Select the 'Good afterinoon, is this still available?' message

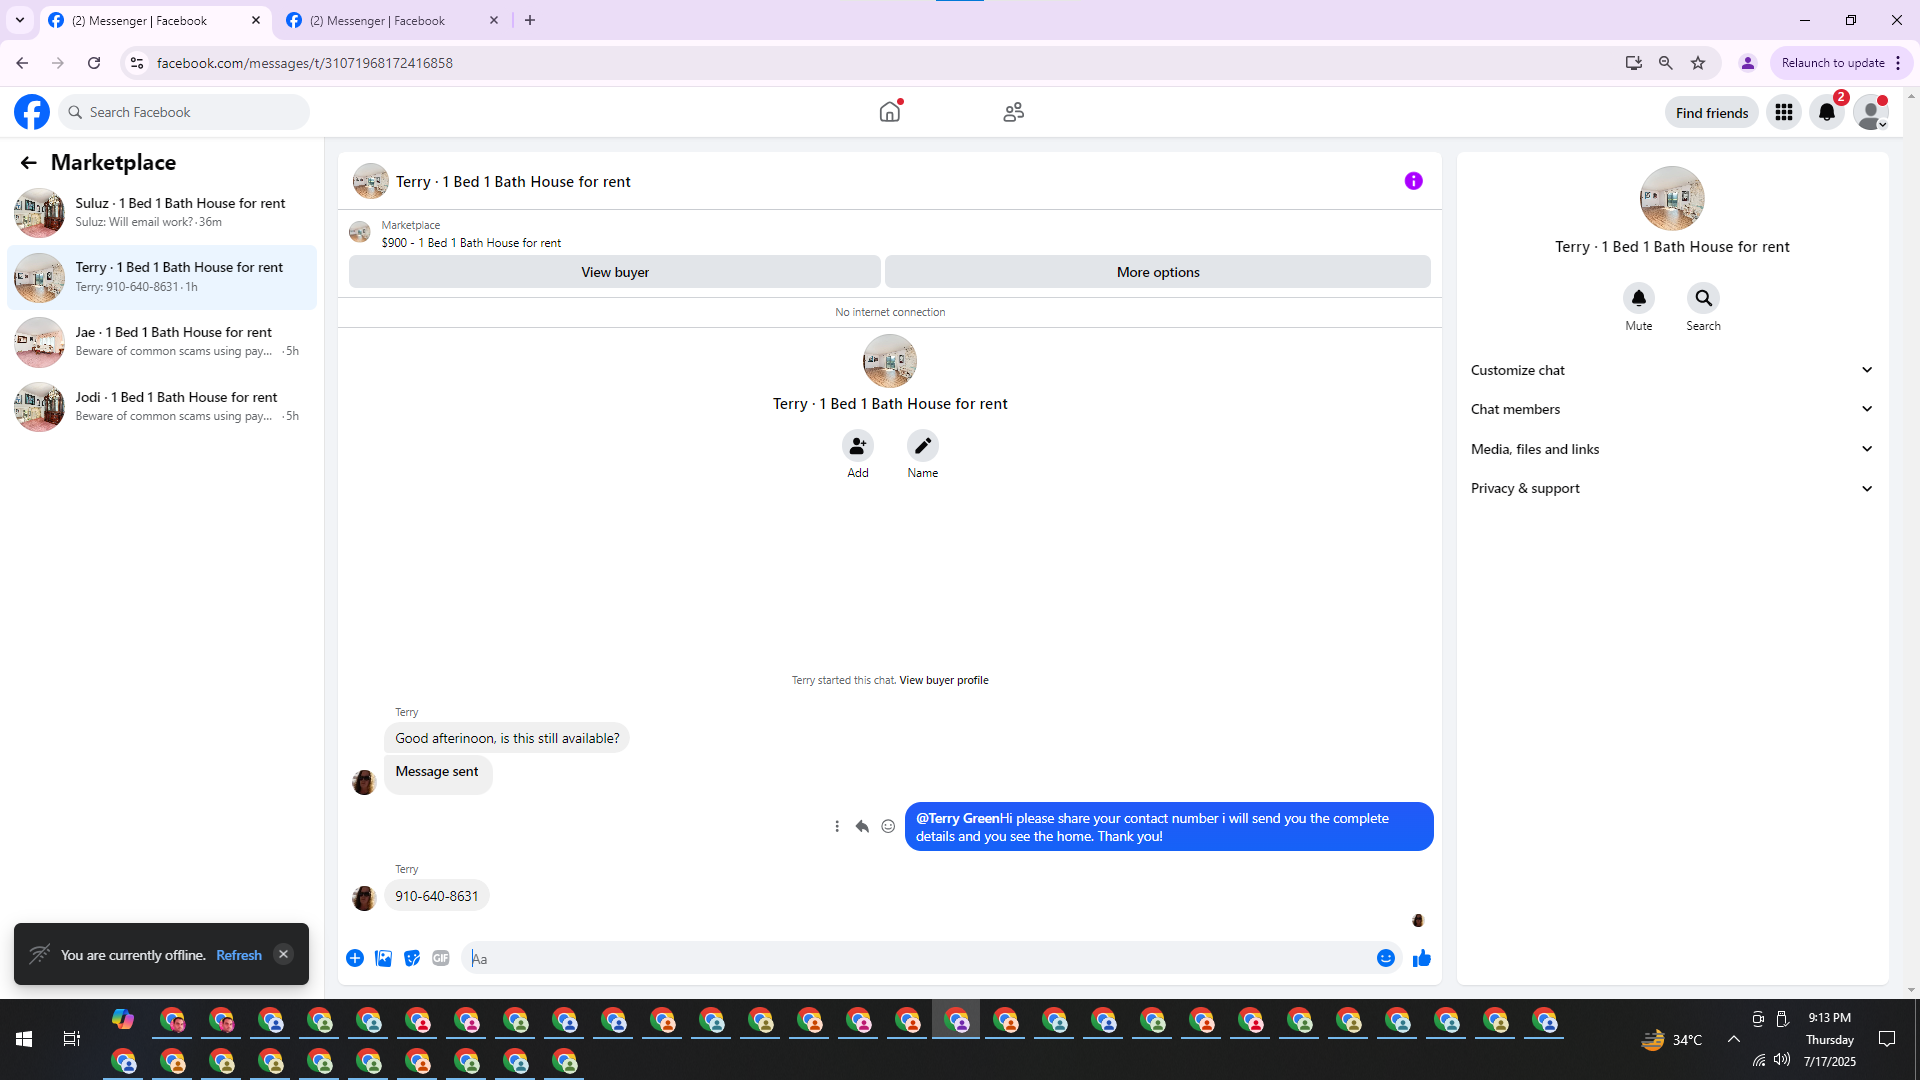pyautogui.click(x=507, y=738)
